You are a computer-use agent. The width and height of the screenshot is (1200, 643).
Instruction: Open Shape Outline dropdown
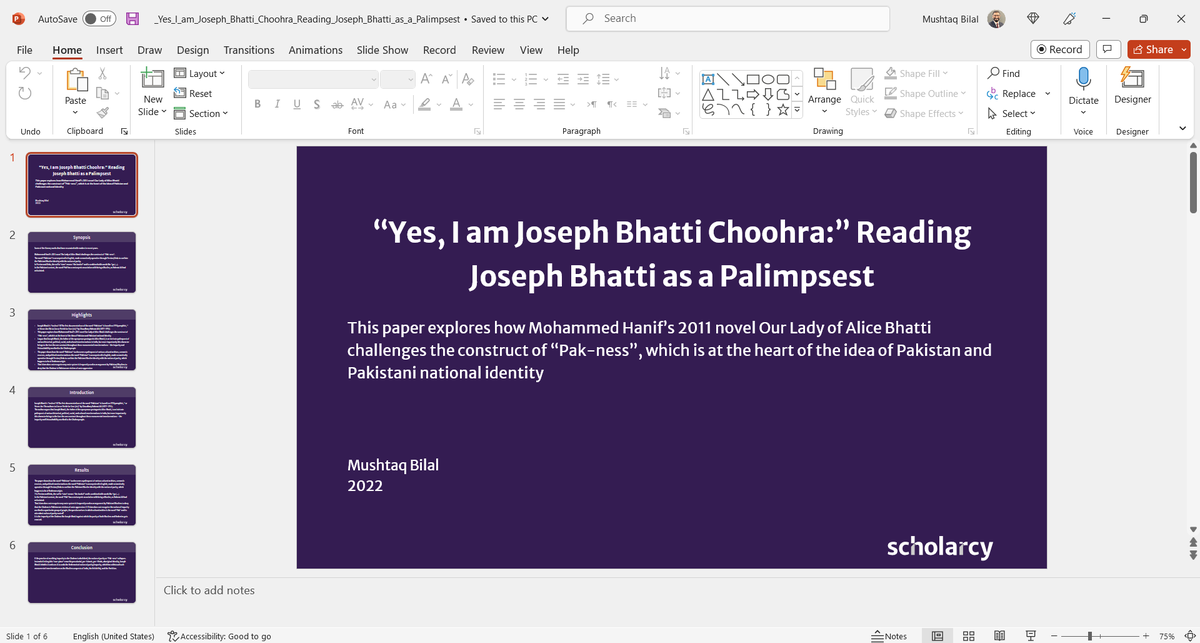pyautogui.click(x=925, y=93)
